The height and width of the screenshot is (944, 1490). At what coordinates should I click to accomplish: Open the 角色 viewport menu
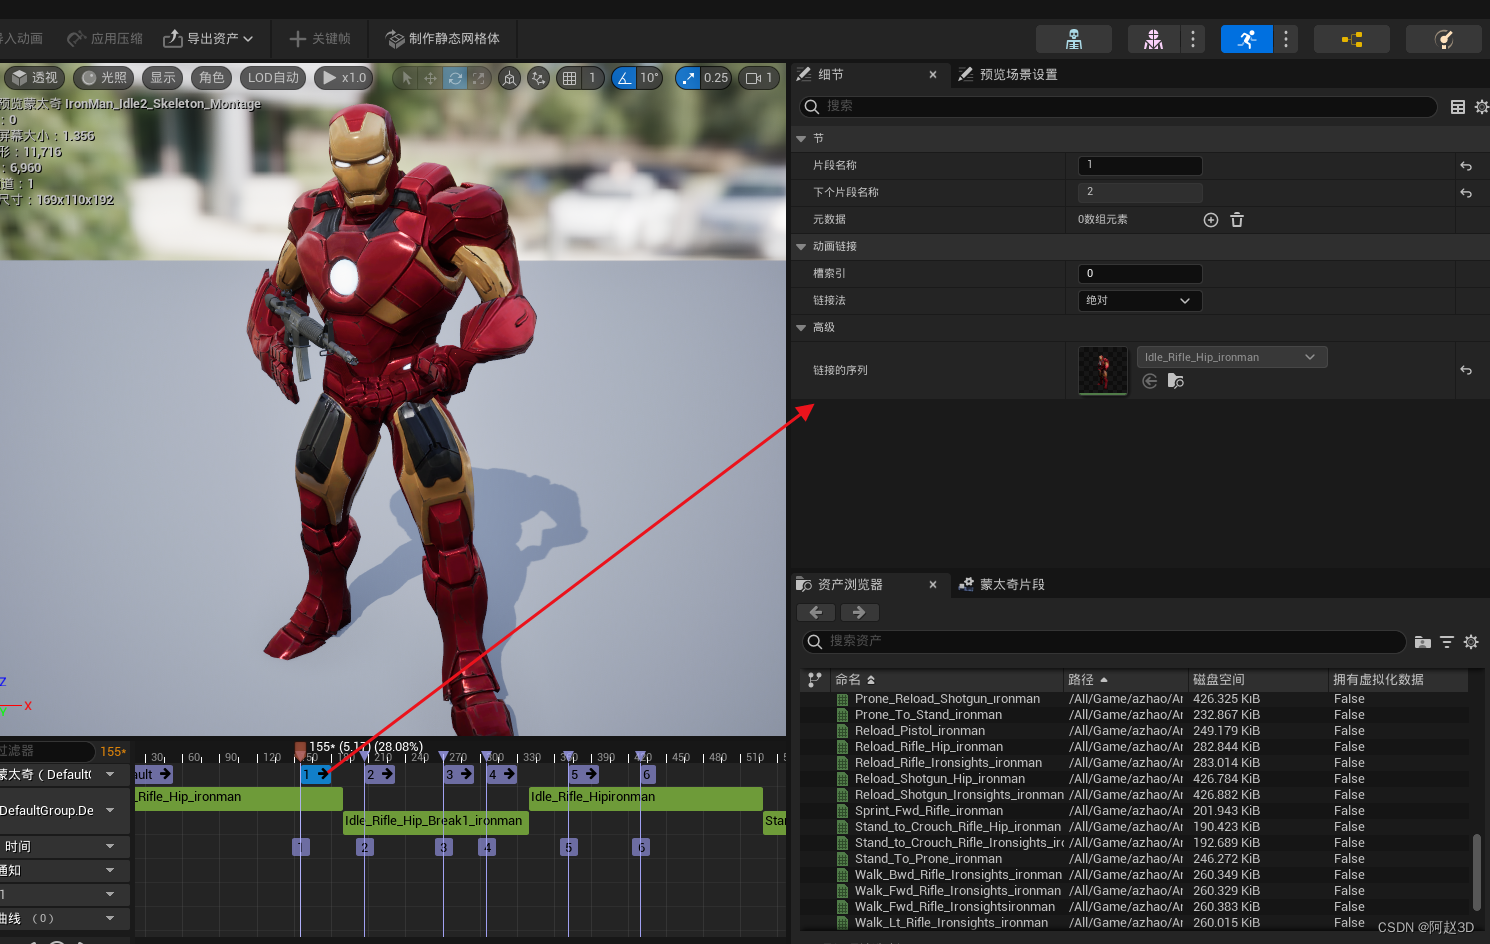[212, 78]
